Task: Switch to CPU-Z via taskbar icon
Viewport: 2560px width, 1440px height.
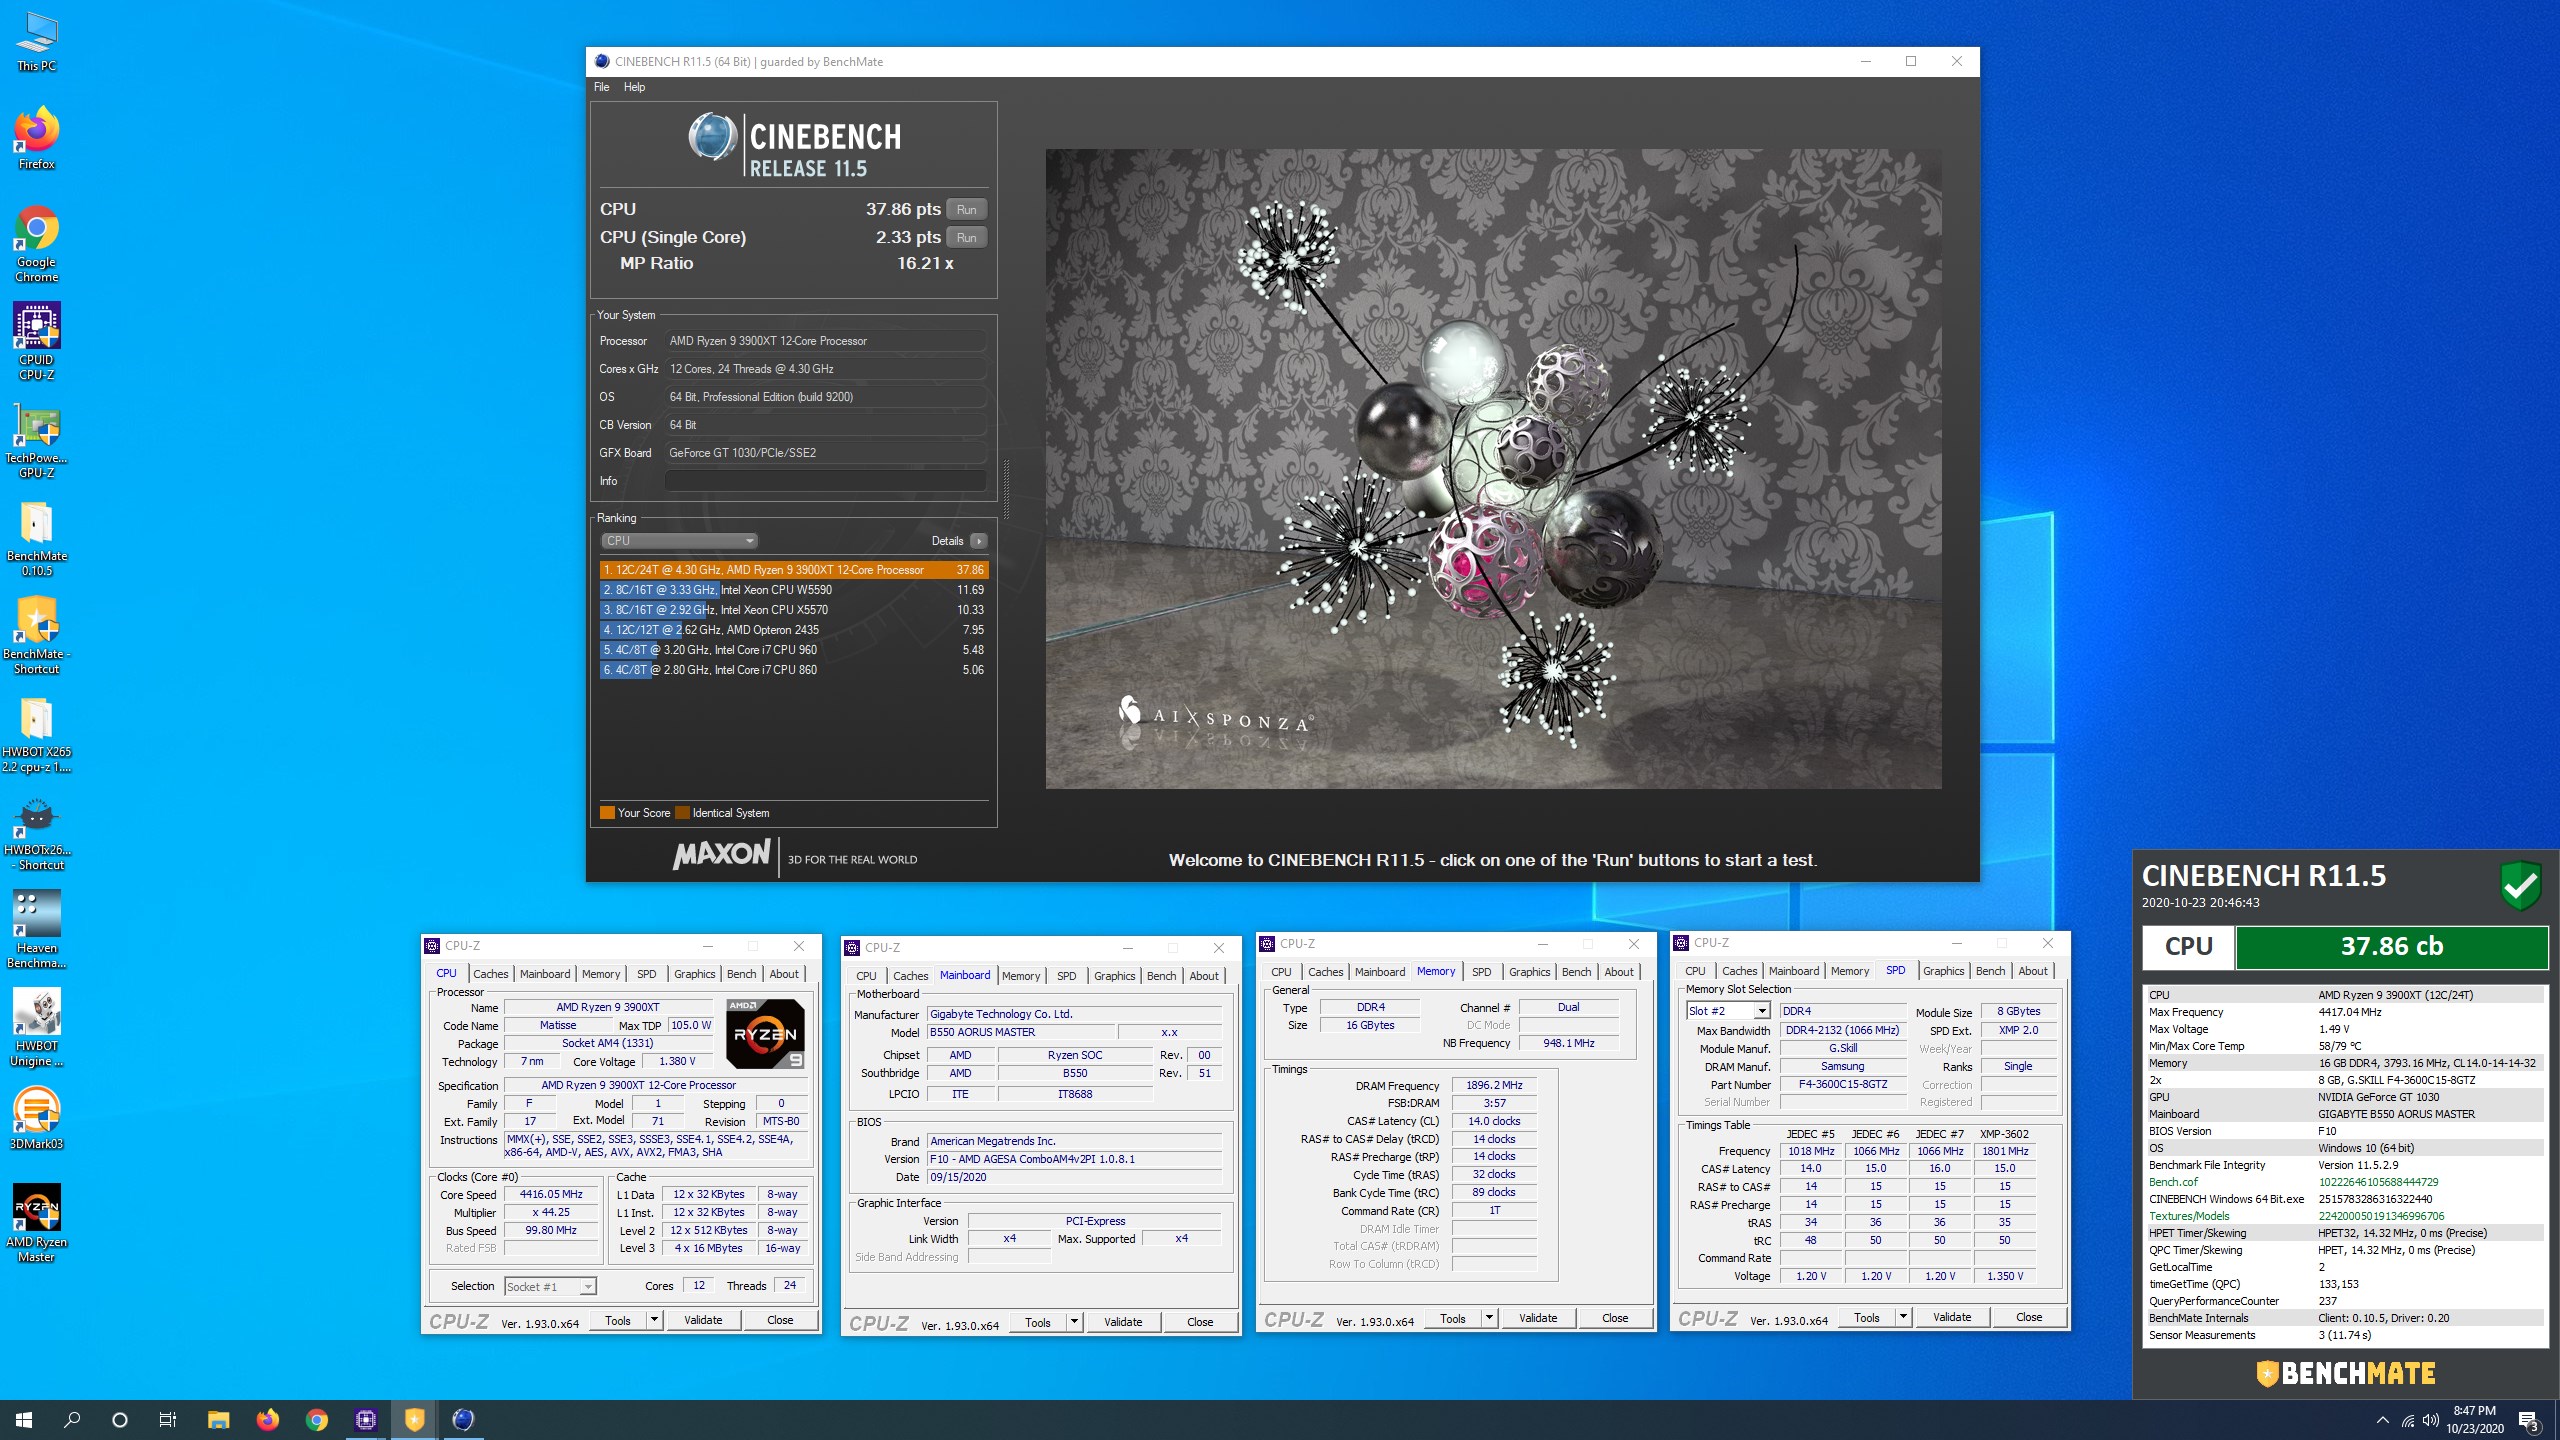Action: tap(365, 1420)
